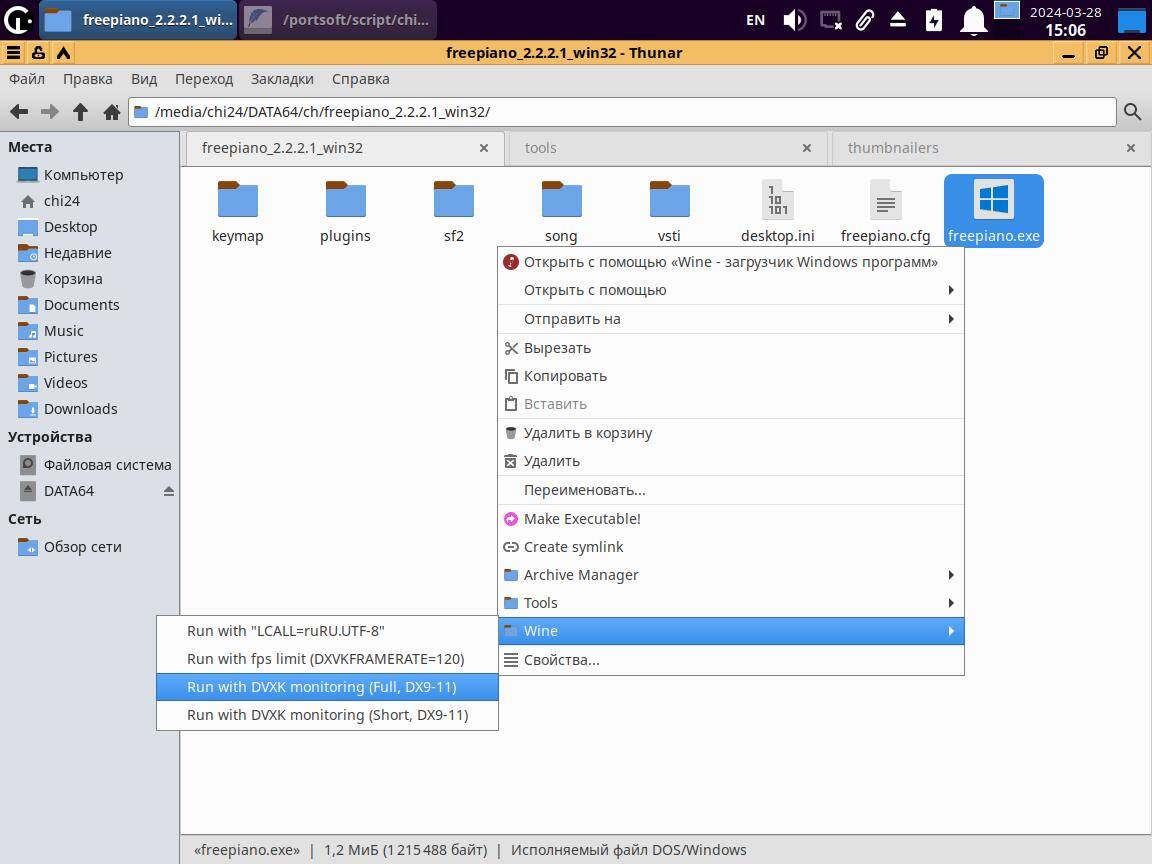
Task: Highlight the Wine context menu entry
Action: click(x=731, y=630)
